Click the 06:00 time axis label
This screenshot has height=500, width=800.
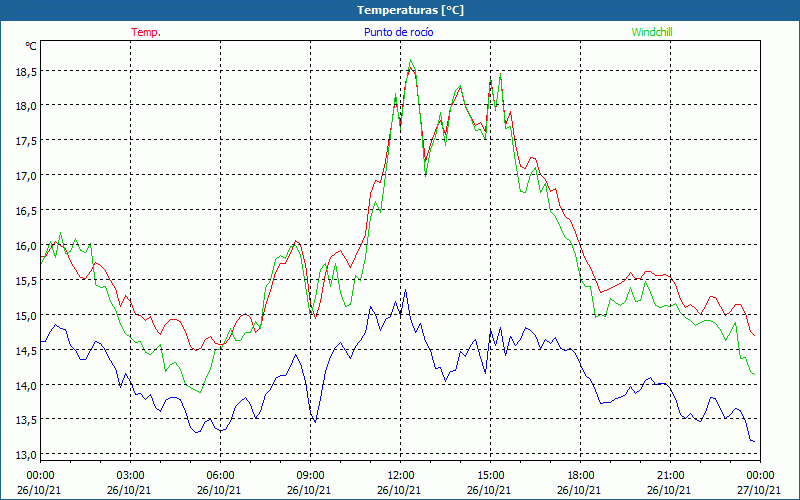[x=220, y=476]
